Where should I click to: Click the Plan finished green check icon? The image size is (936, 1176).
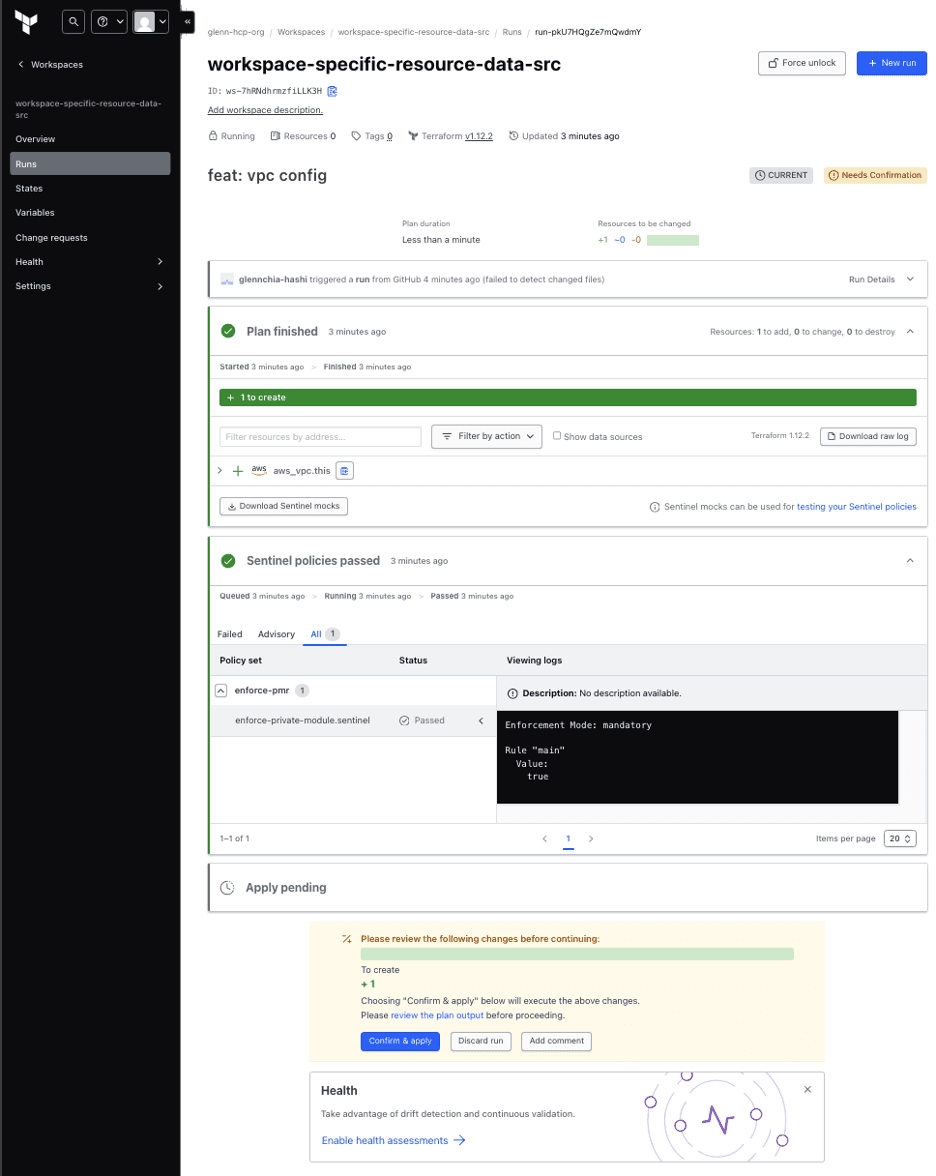point(228,331)
